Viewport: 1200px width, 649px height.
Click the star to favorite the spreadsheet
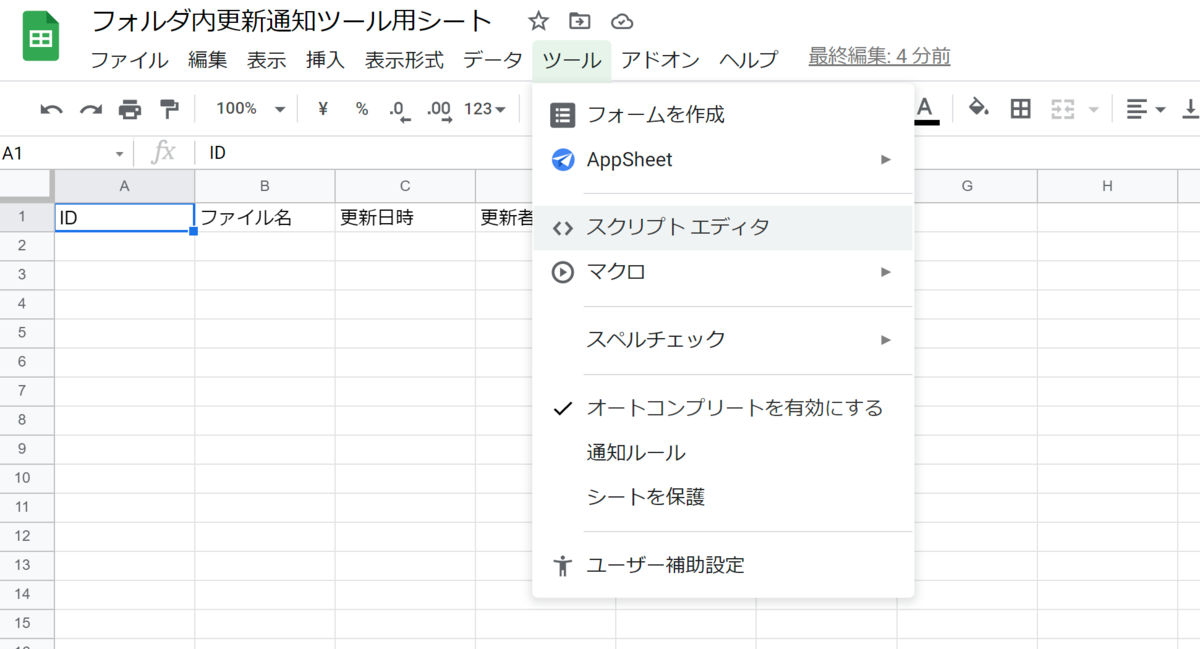click(538, 20)
